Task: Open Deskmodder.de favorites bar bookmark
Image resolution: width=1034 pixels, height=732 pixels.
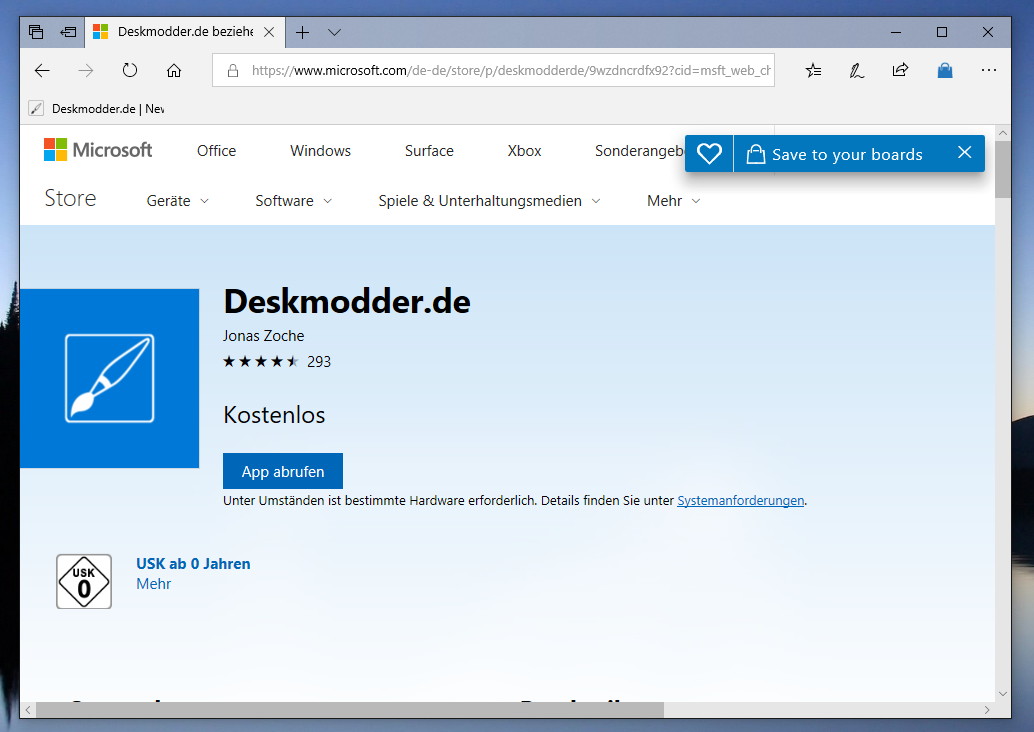Action: pos(96,109)
